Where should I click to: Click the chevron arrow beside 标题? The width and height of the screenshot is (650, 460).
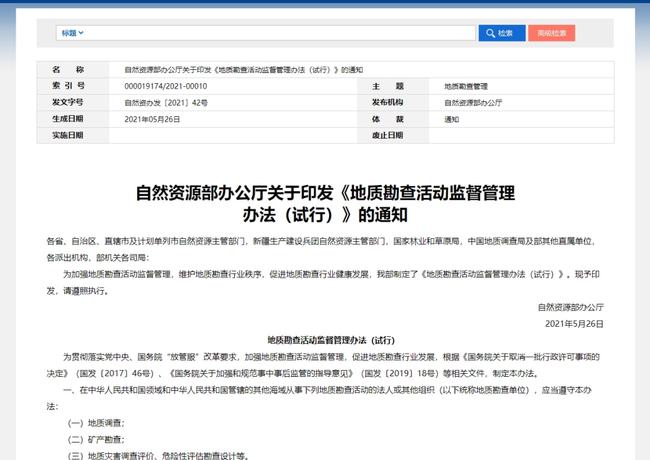point(81,33)
